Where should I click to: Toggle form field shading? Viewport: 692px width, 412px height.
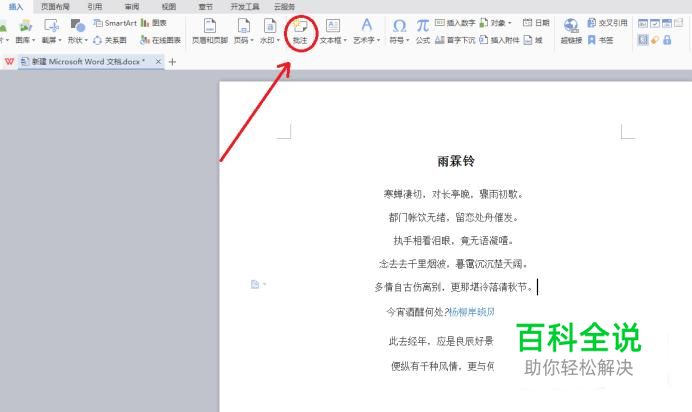643,40
